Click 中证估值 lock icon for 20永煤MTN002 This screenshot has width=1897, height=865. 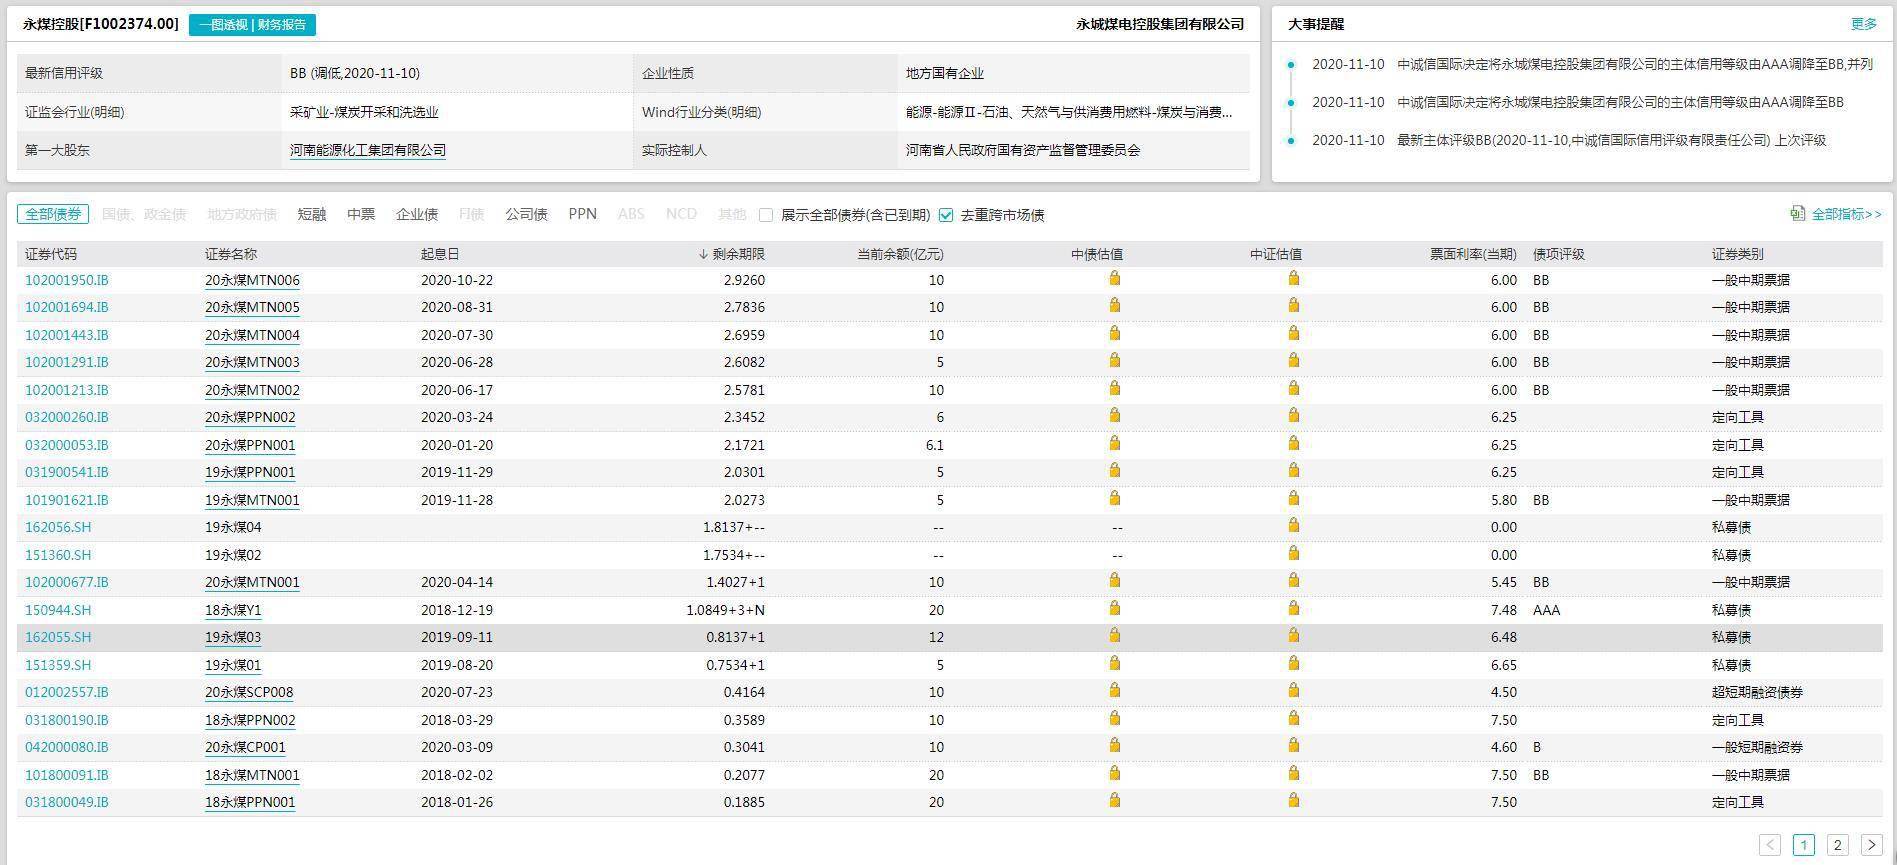tap(1293, 389)
